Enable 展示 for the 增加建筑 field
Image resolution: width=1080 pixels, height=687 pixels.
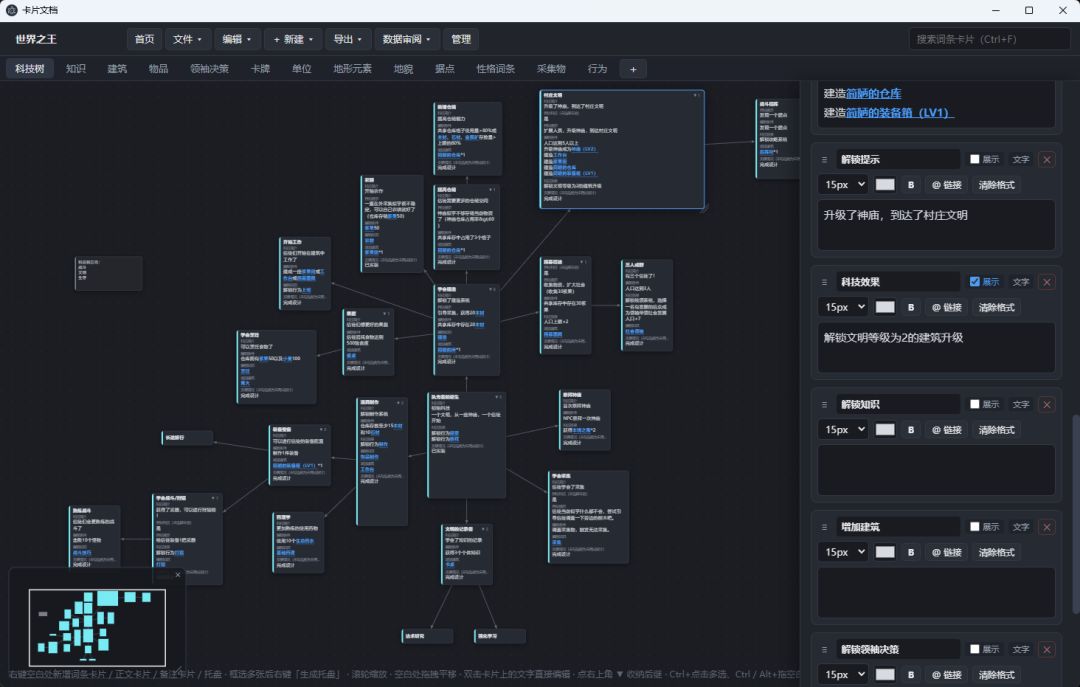pos(975,527)
